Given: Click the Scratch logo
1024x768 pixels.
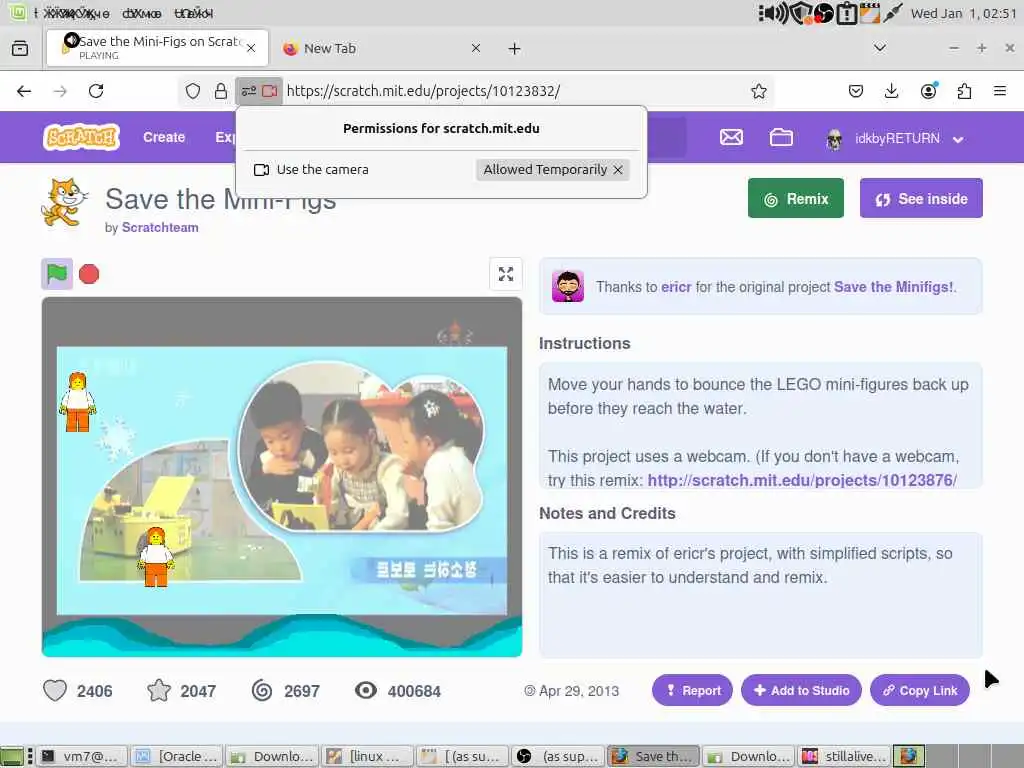Looking at the screenshot, I should click(82, 137).
